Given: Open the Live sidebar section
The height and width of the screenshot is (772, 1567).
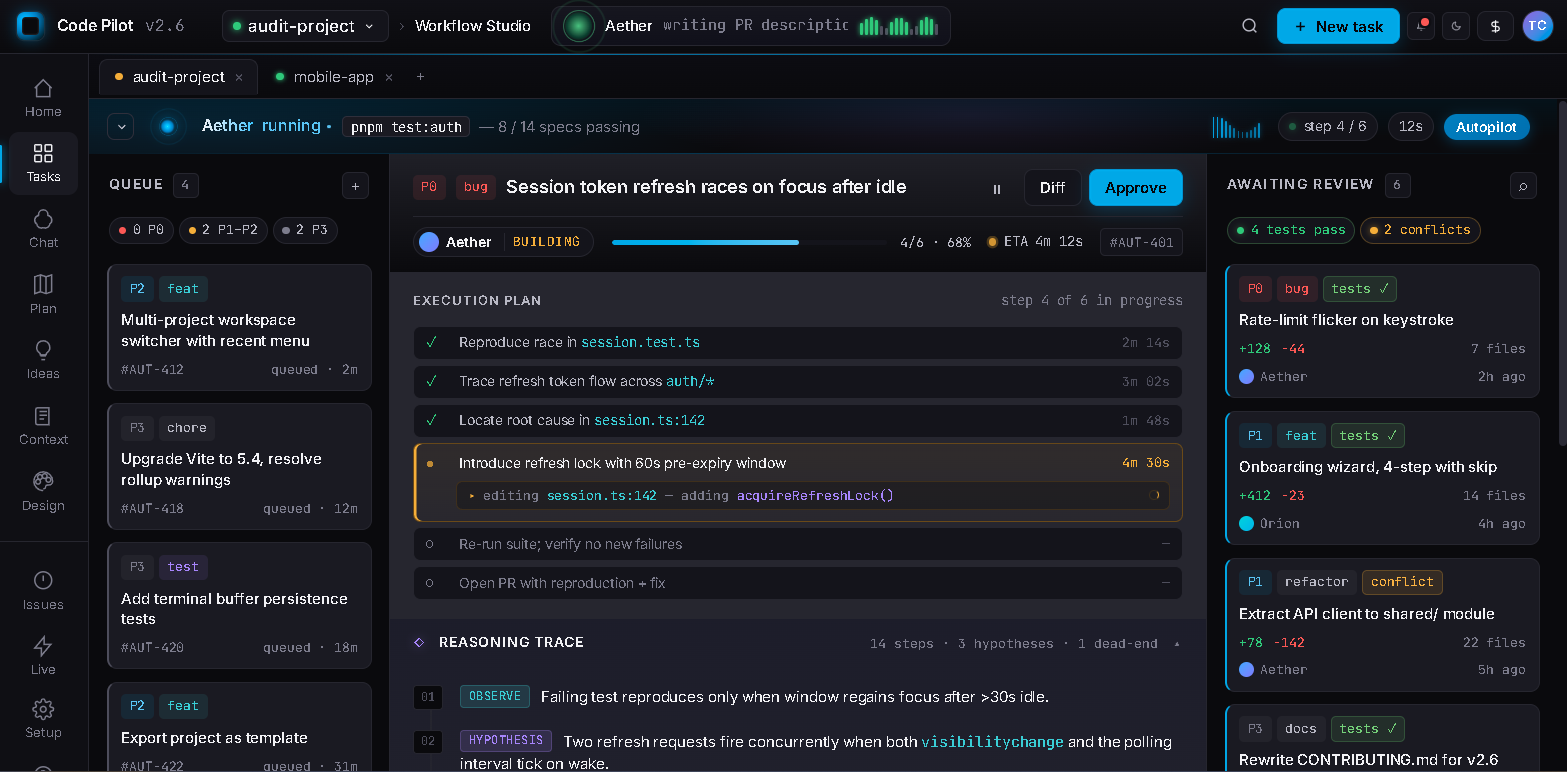Looking at the screenshot, I should pyautogui.click(x=43, y=656).
